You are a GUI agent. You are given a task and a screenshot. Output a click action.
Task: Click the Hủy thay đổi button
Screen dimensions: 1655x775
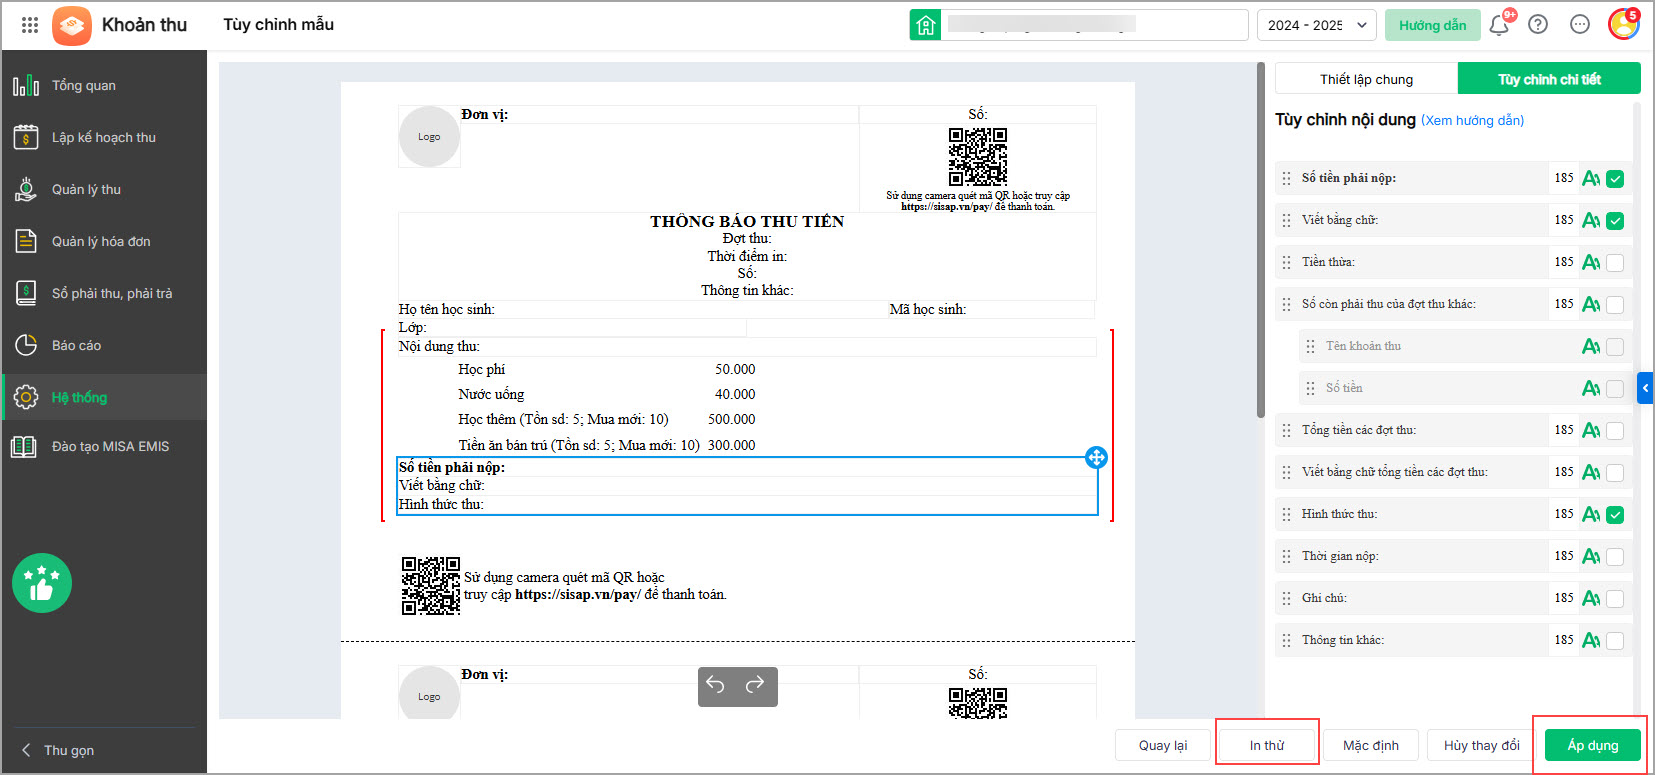pyautogui.click(x=1482, y=745)
